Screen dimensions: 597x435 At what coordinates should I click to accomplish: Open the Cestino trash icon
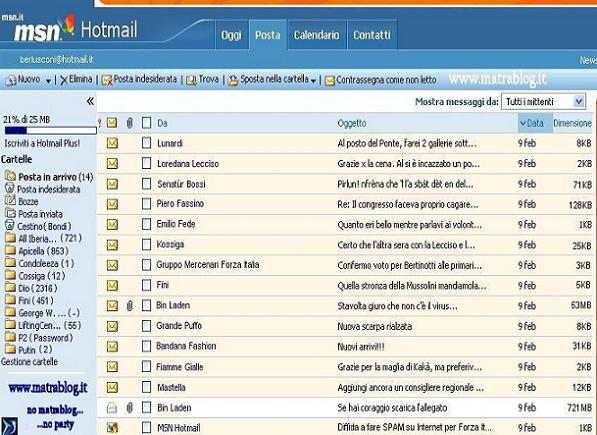(10, 226)
